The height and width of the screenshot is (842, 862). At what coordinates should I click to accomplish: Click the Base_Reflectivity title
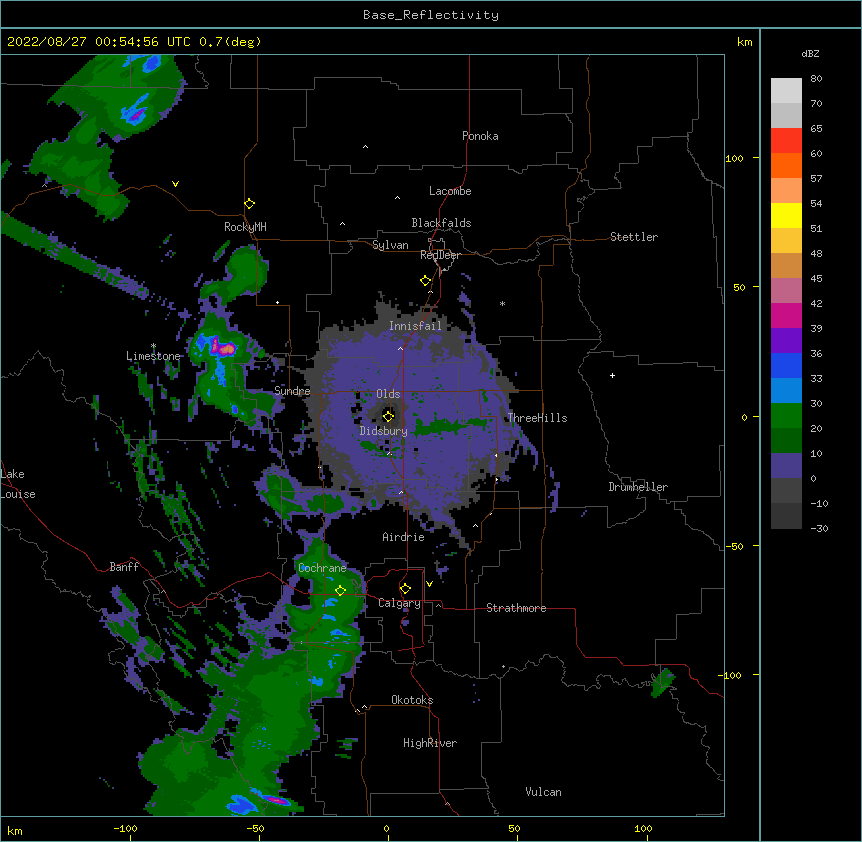point(431,15)
